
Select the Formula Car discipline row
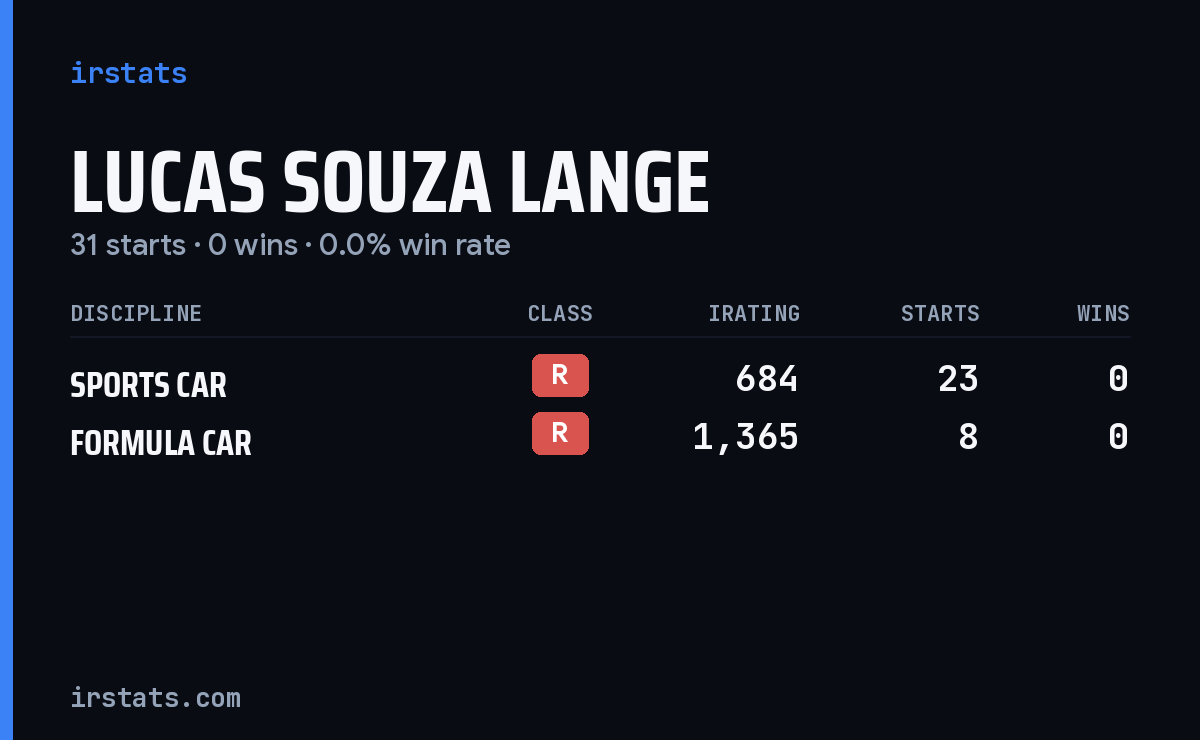coord(600,437)
